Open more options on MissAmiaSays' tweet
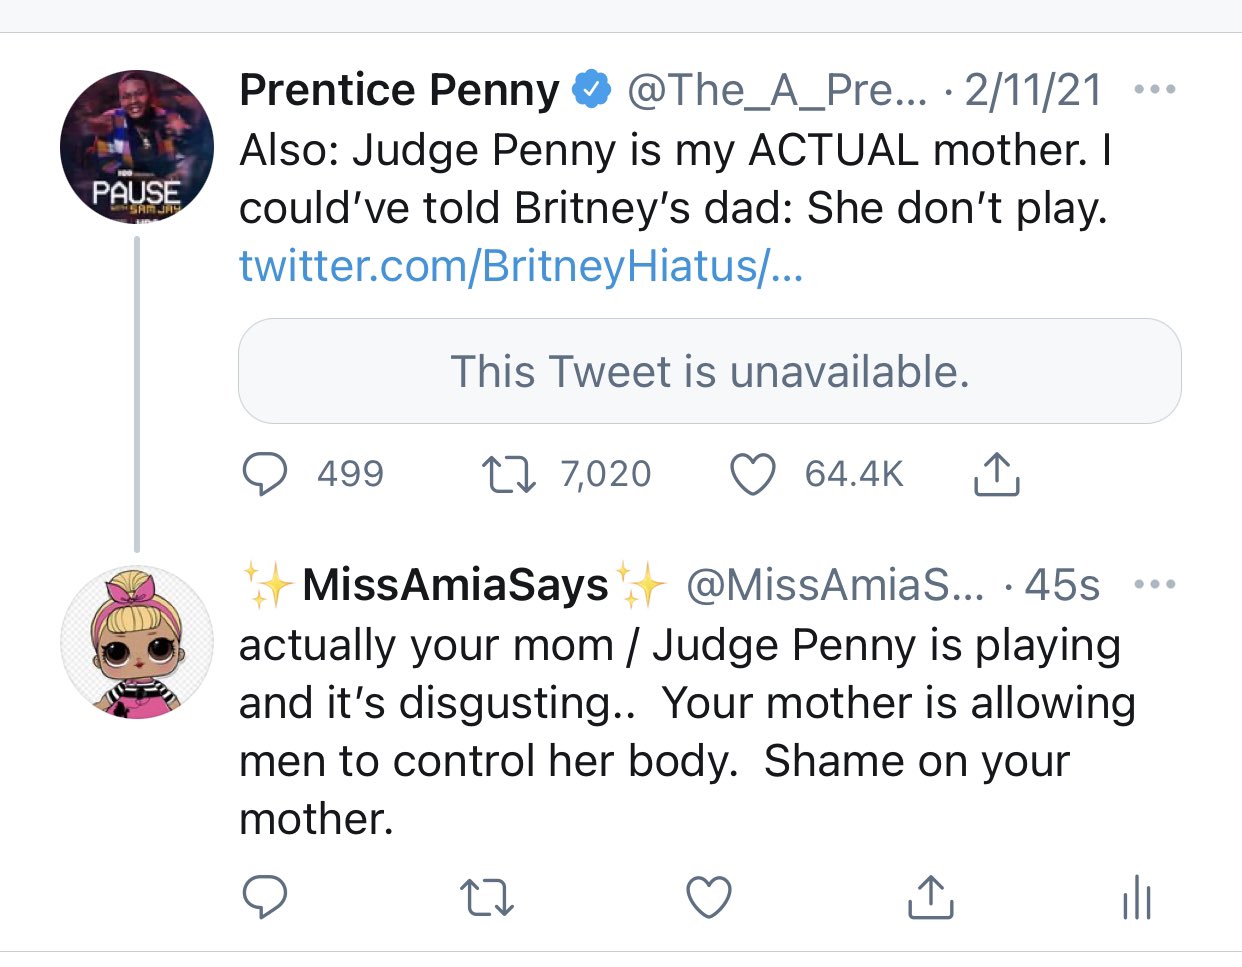 click(1155, 585)
